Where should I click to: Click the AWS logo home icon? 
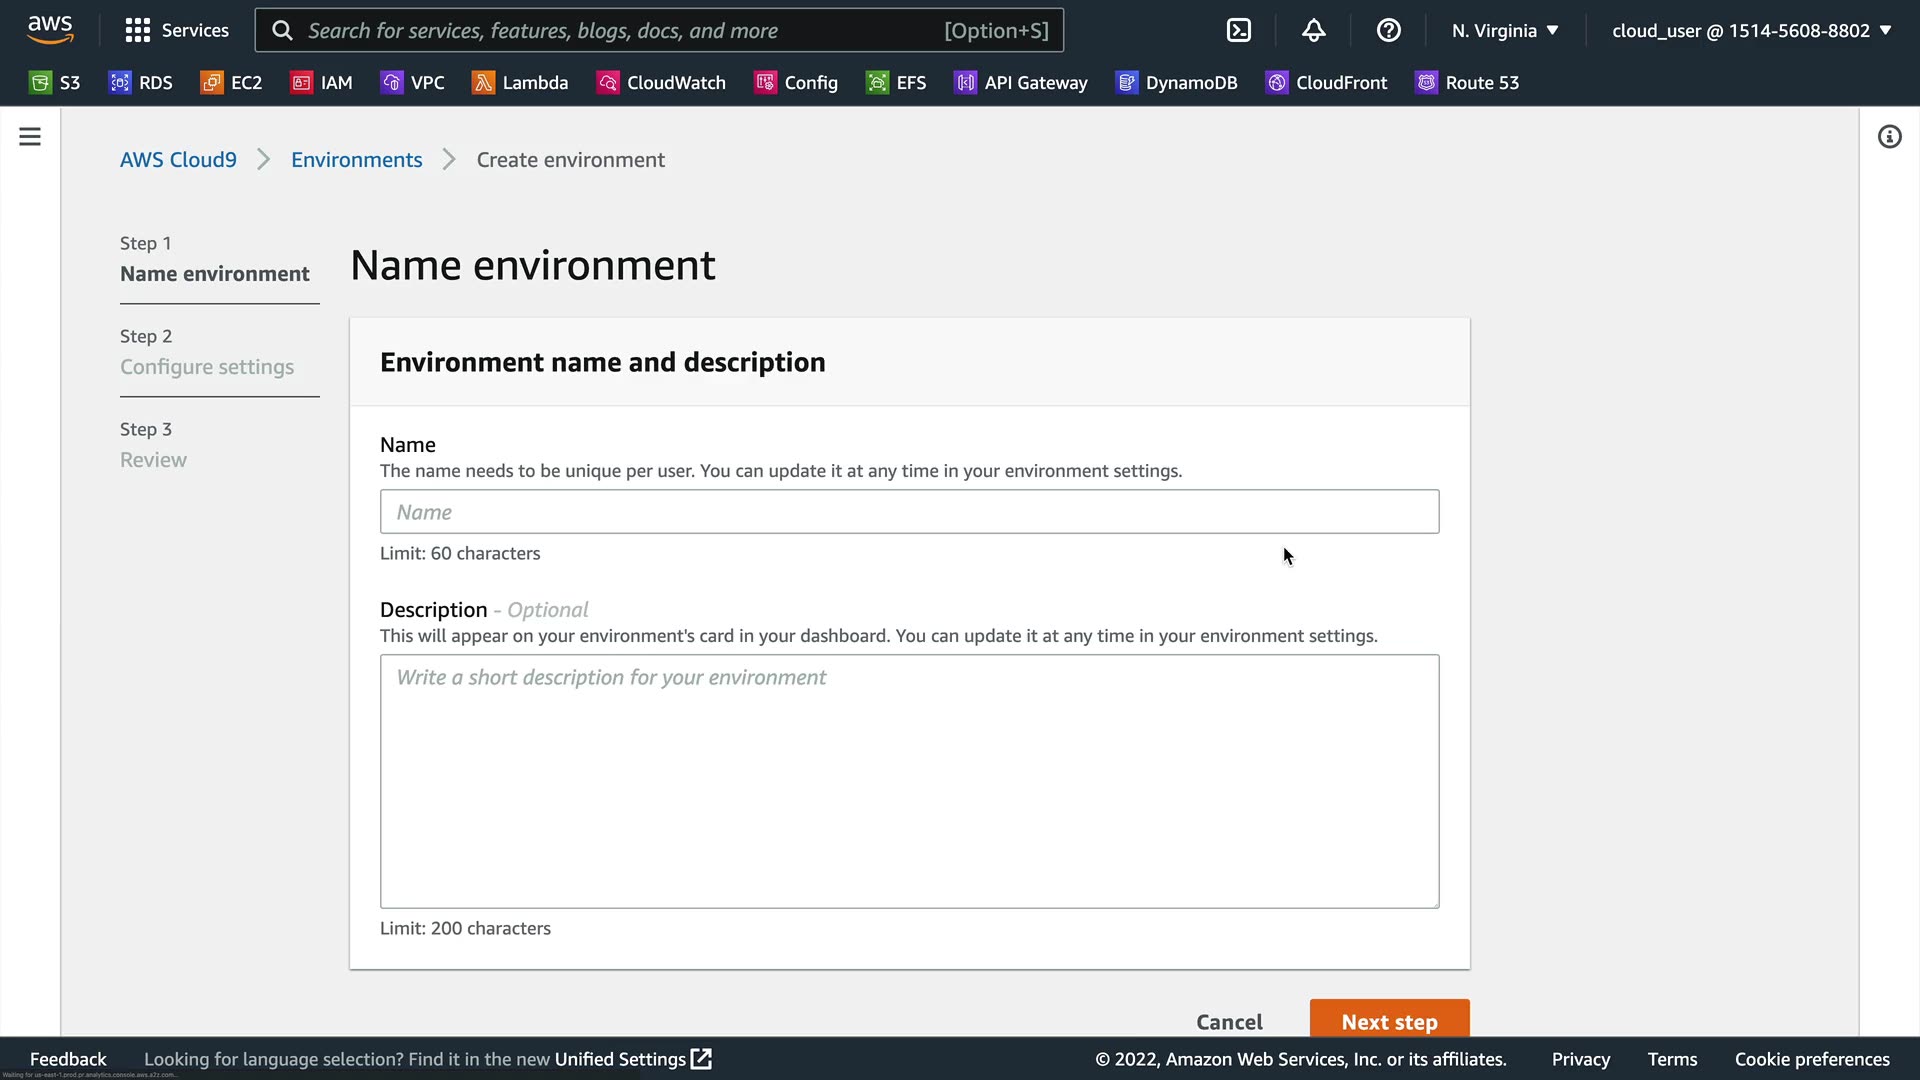pos(50,30)
